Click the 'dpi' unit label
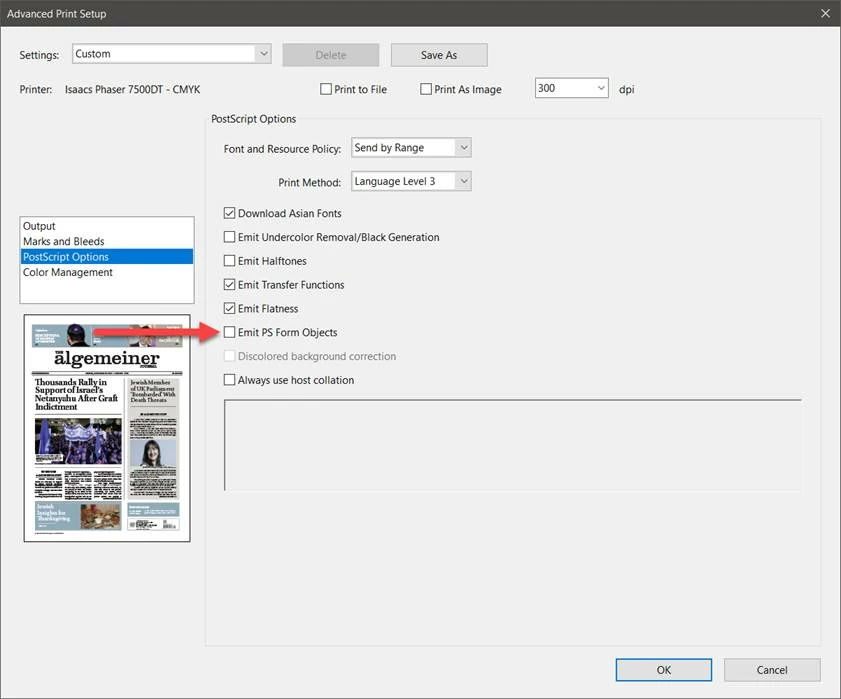The height and width of the screenshot is (699, 841). click(626, 89)
